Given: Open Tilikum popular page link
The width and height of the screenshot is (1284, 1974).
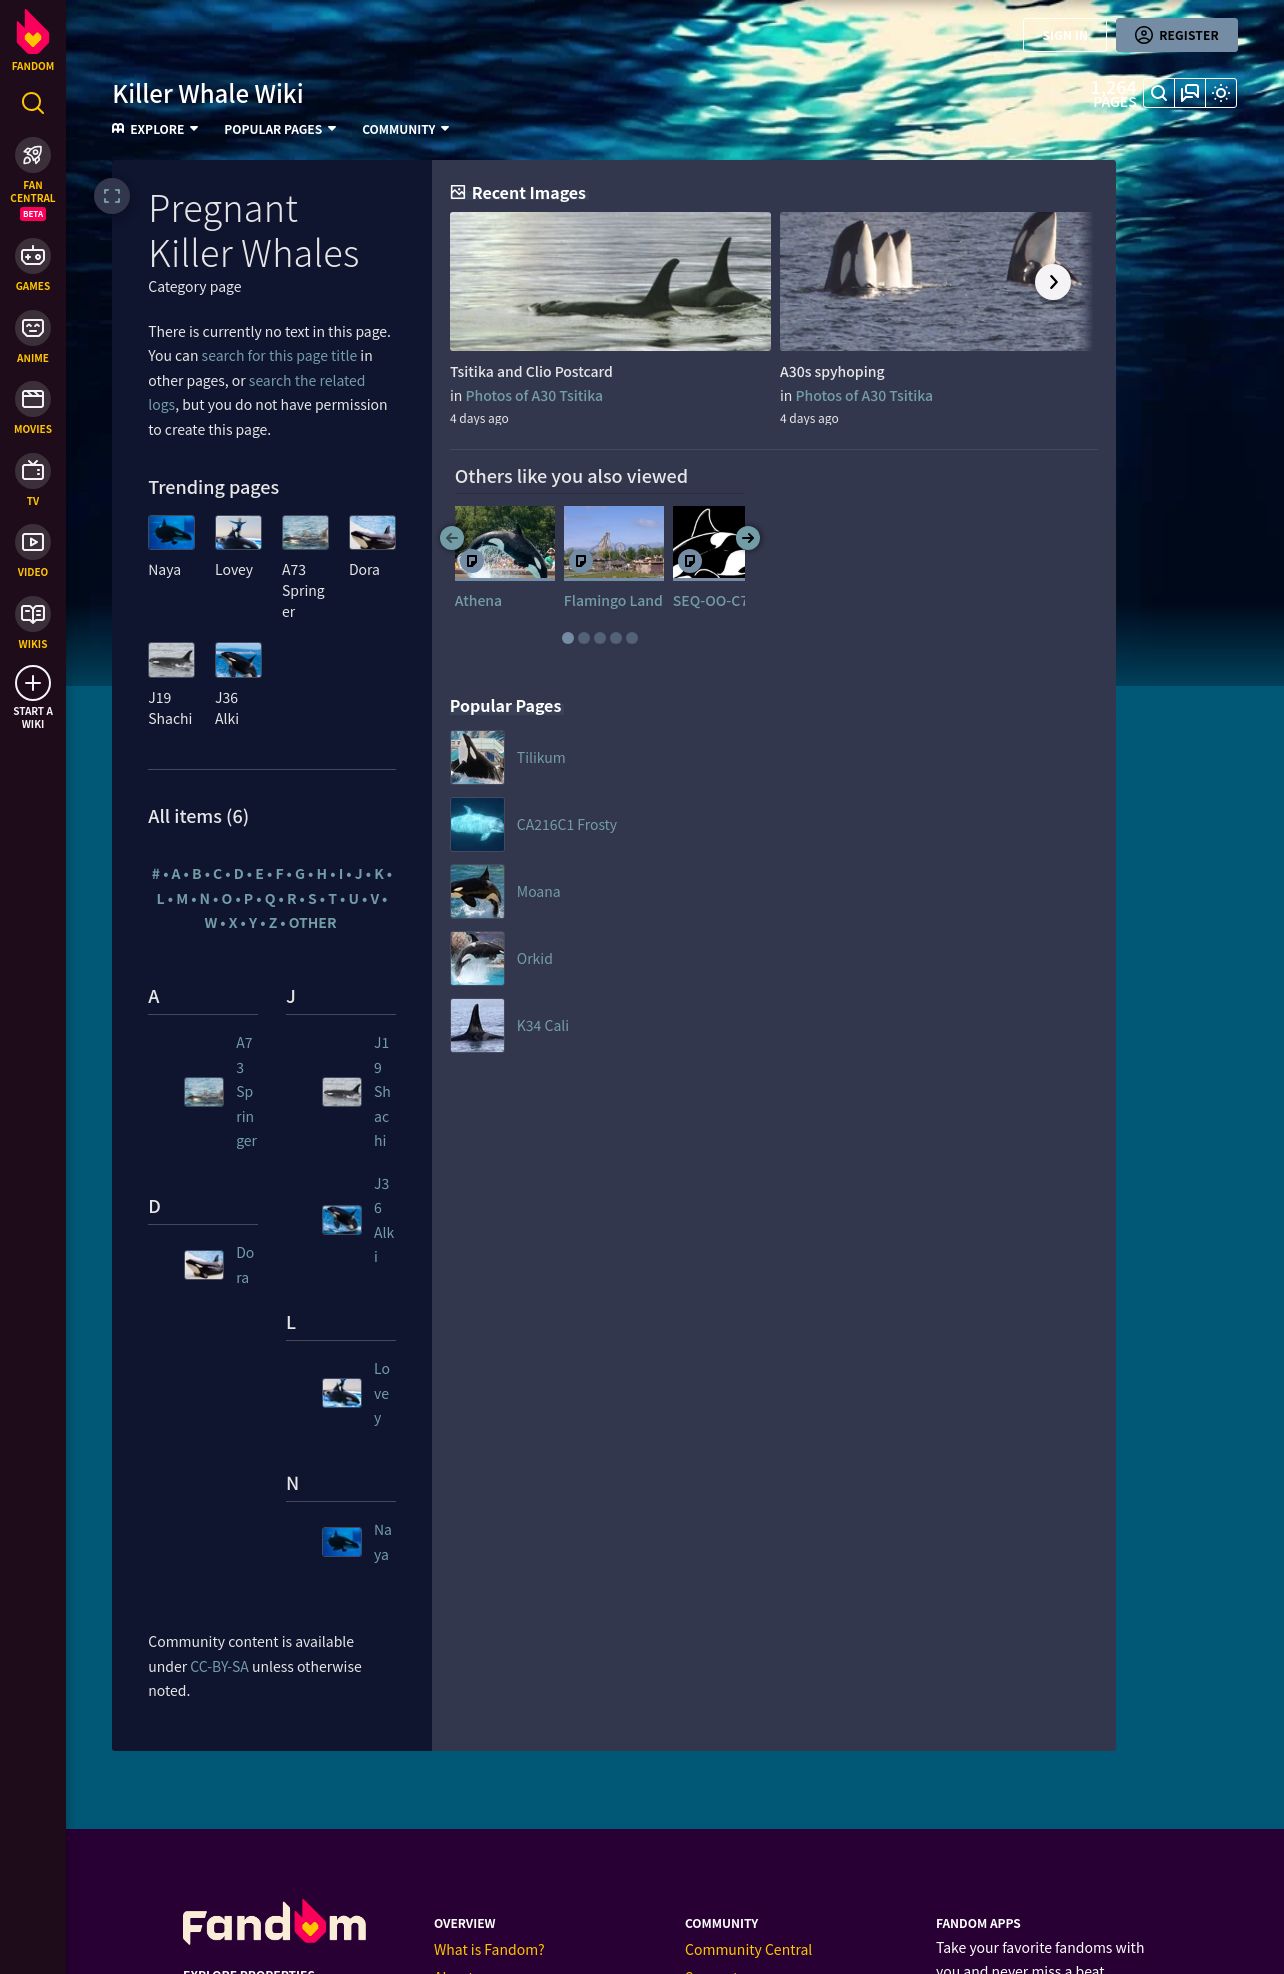Looking at the screenshot, I should [x=541, y=758].
